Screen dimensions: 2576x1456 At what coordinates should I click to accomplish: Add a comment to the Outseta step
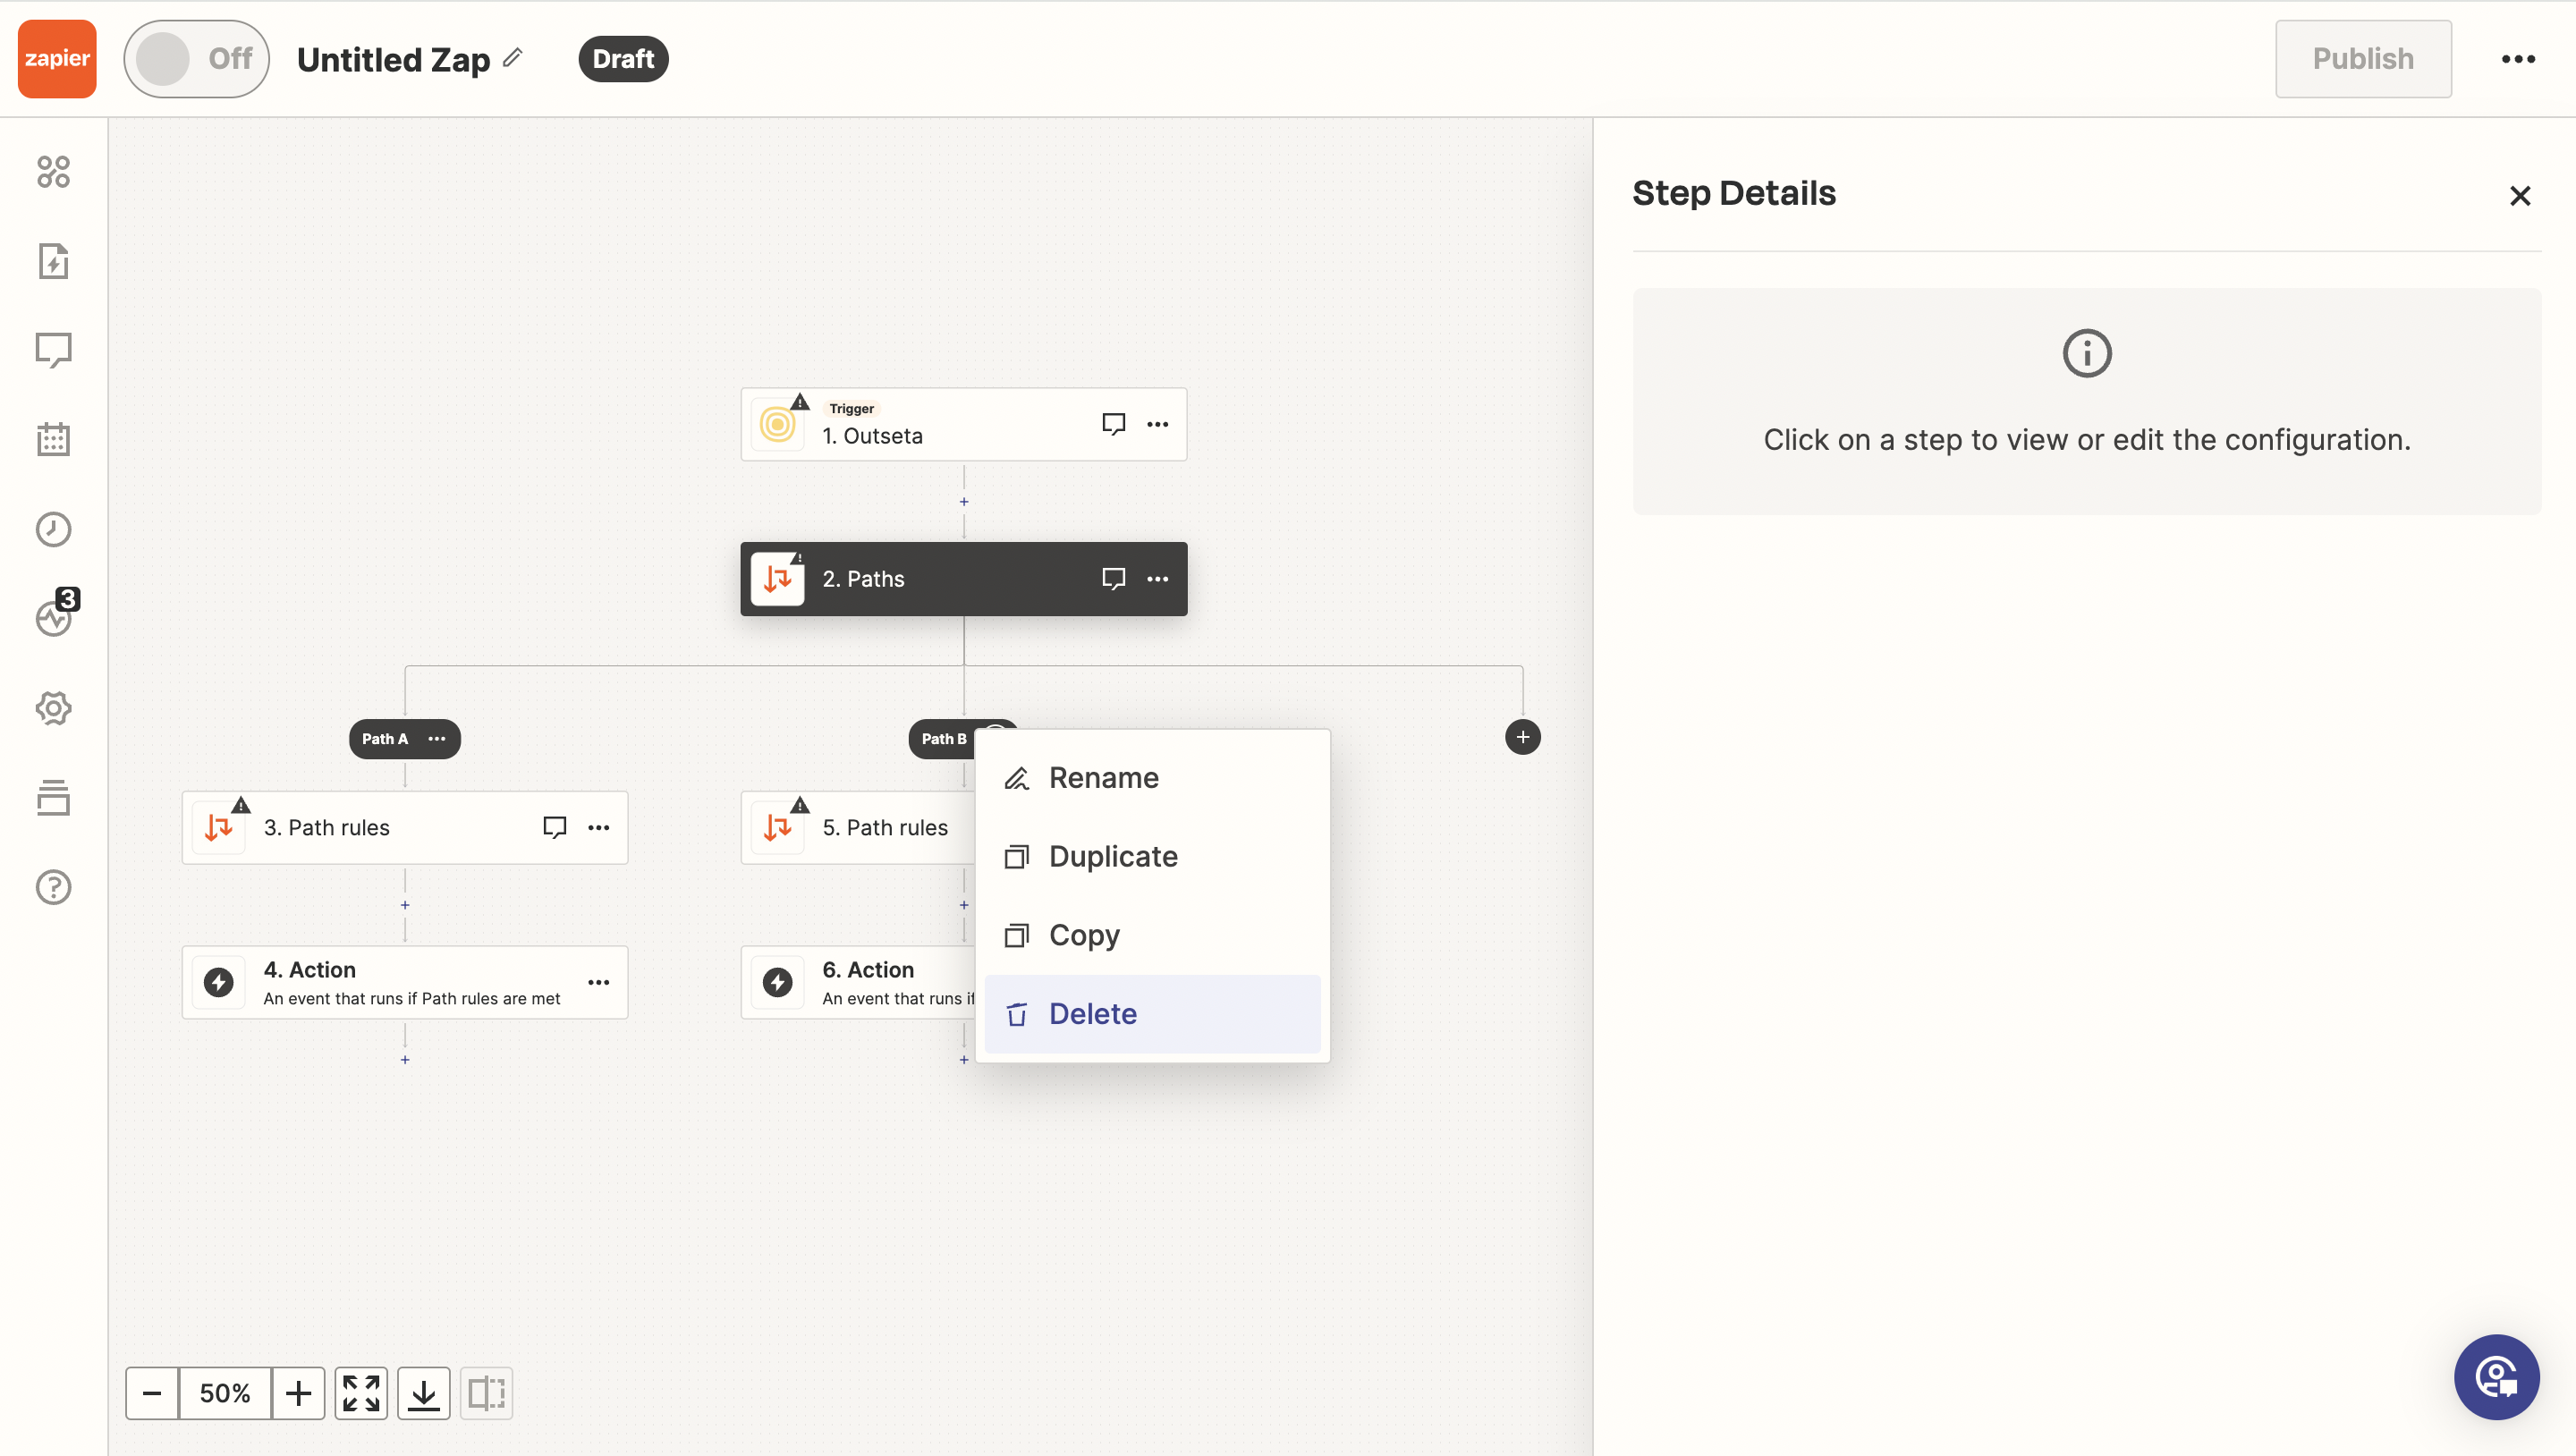pos(1113,424)
